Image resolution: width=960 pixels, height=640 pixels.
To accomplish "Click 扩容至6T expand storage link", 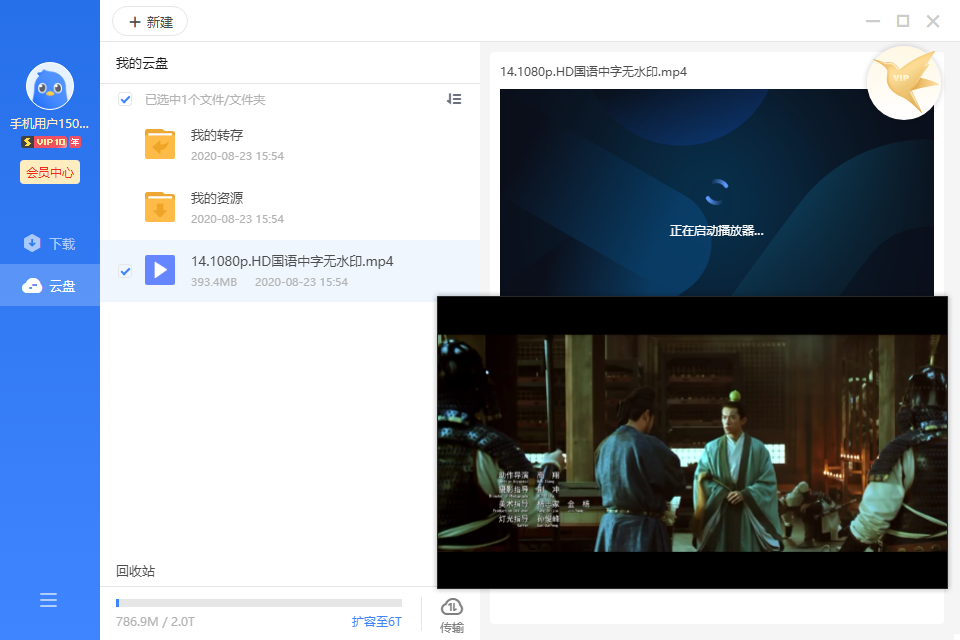I will (377, 622).
